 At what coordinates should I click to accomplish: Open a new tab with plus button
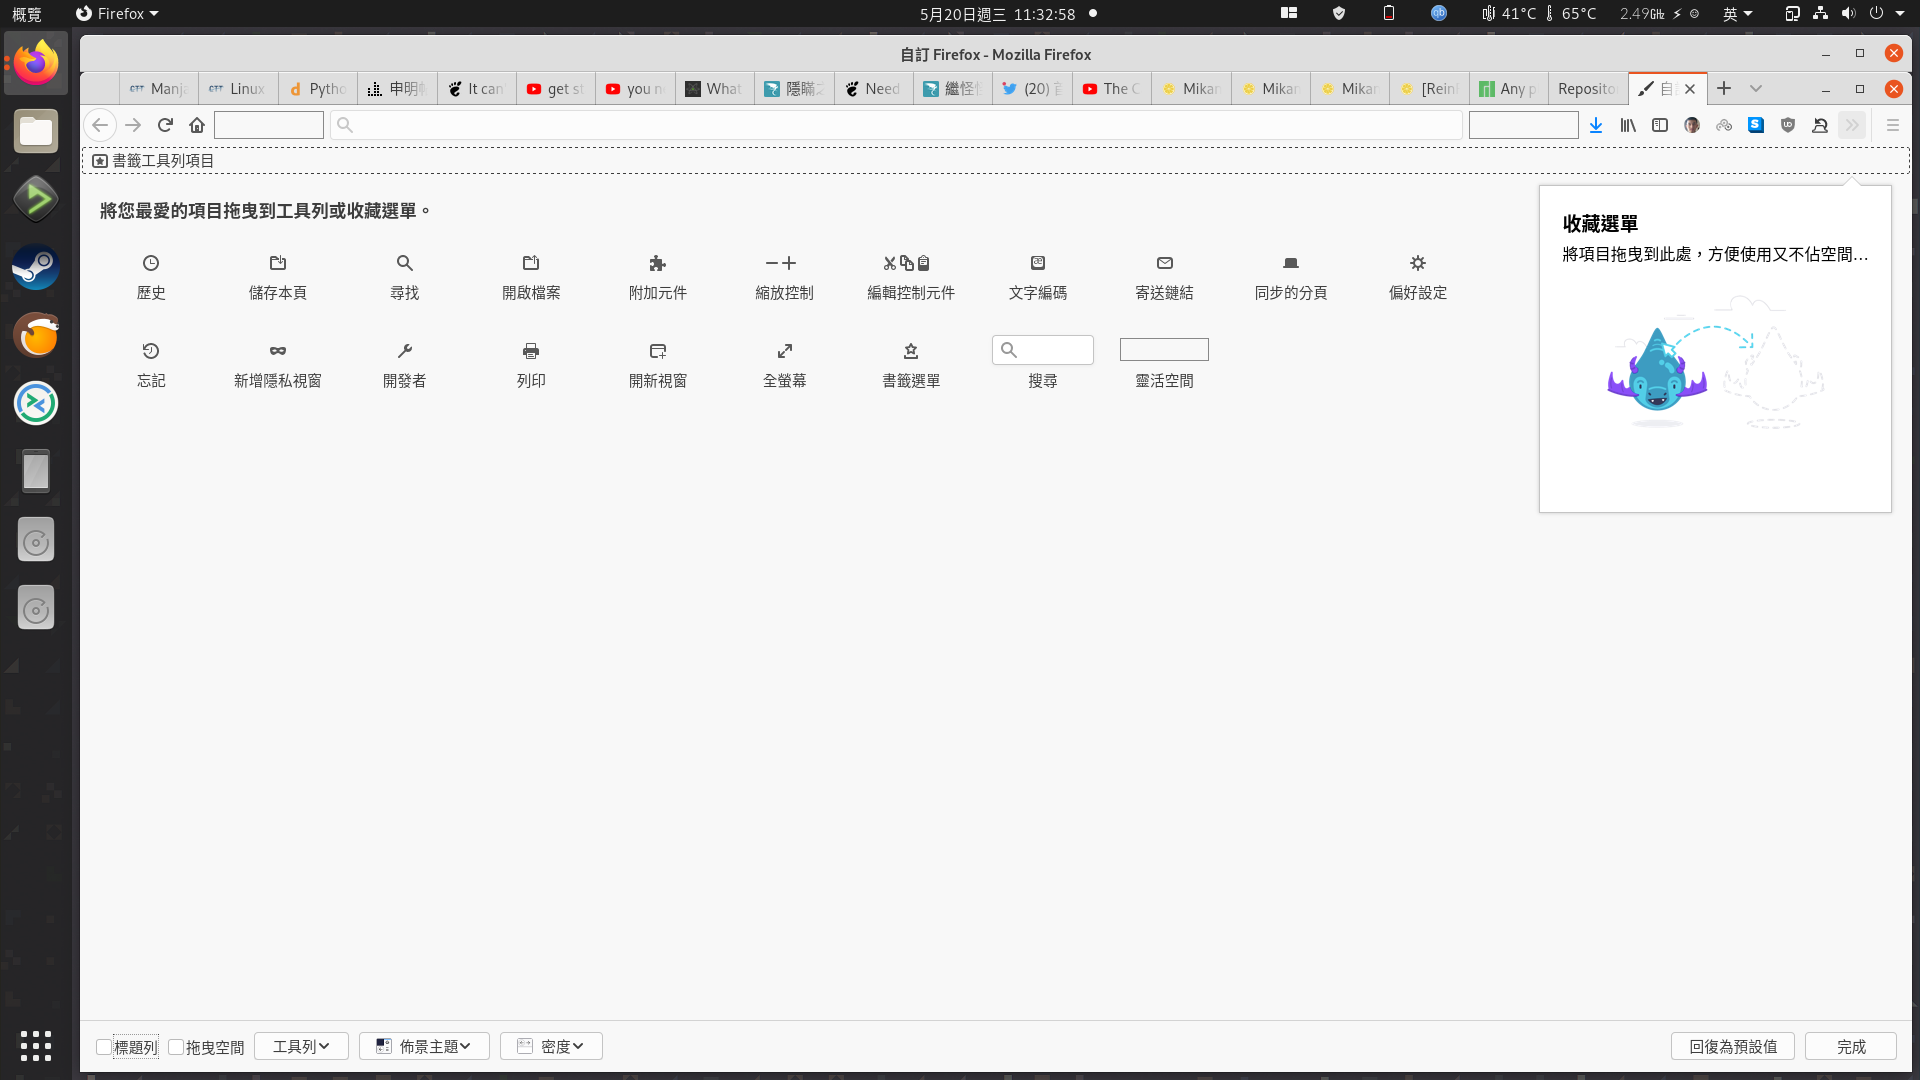tap(1724, 89)
